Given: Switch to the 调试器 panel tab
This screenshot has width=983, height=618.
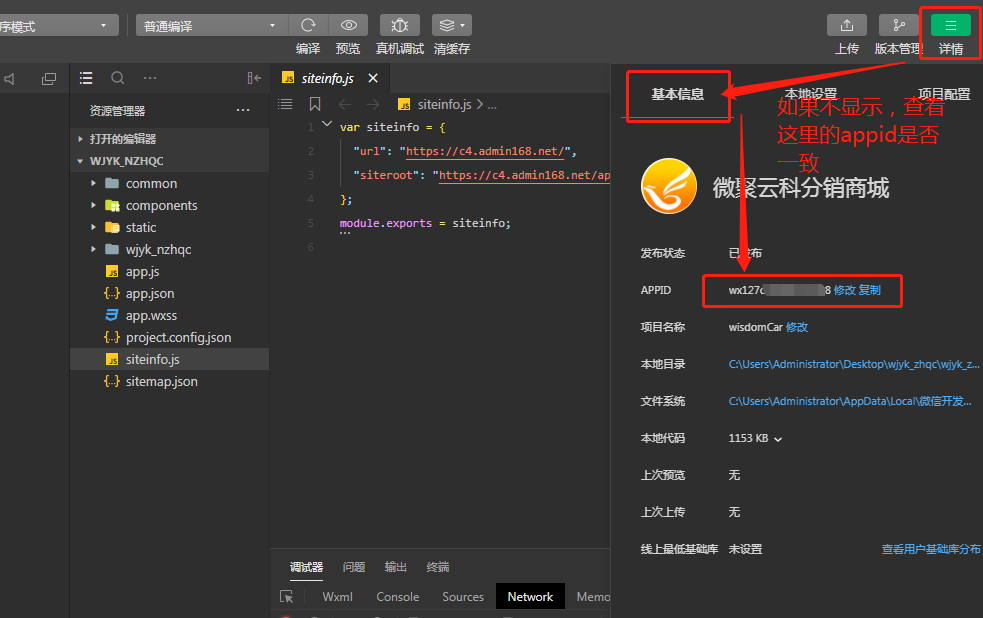Looking at the screenshot, I should tap(306, 567).
